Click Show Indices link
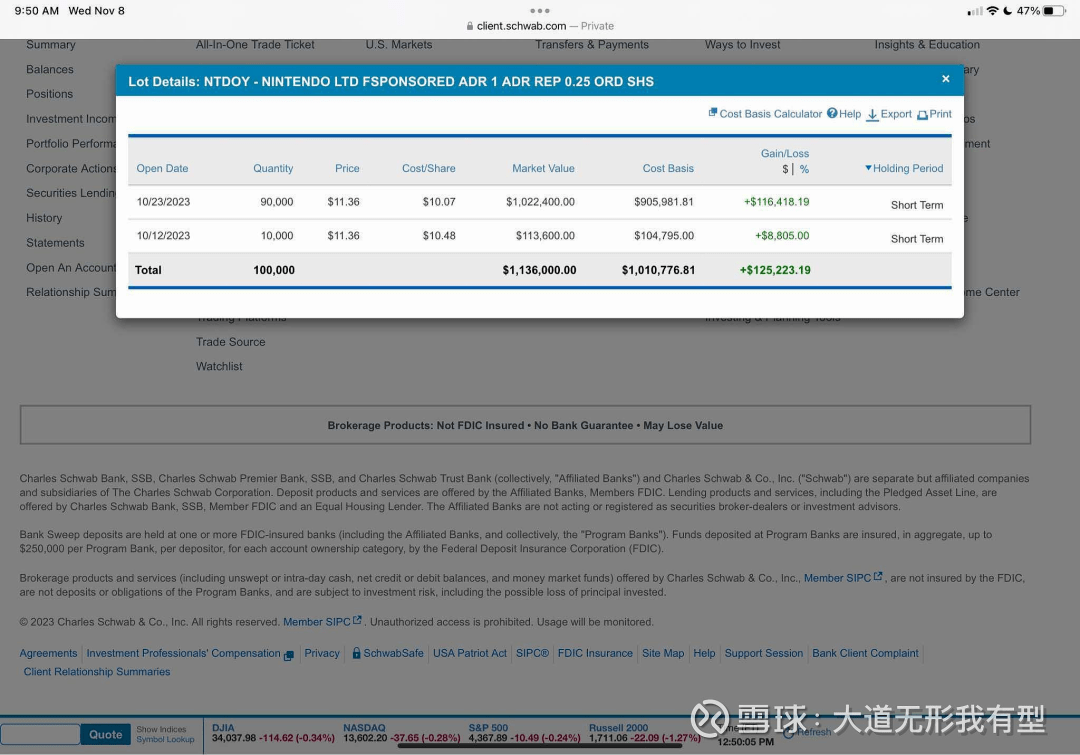Image resolution: width=1080 pixels, height=755 pixels. click(161, 730)
